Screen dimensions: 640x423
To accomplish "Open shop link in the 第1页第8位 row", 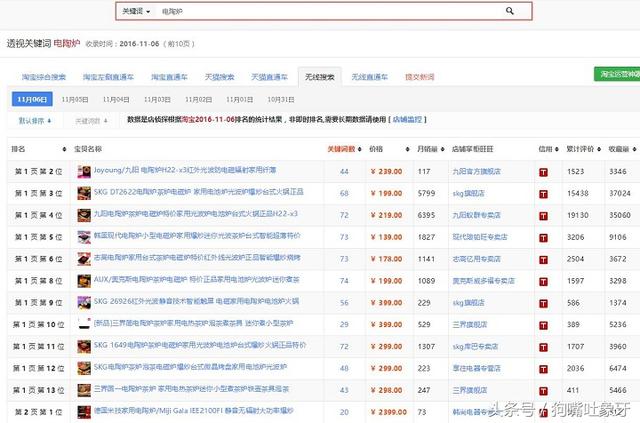I will click(483, 281).
